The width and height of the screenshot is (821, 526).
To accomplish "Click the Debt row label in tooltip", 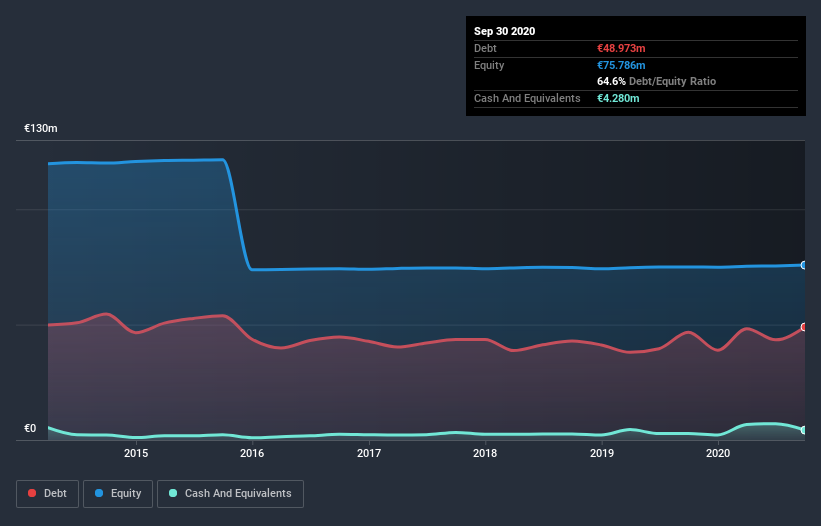I will 485,48.
